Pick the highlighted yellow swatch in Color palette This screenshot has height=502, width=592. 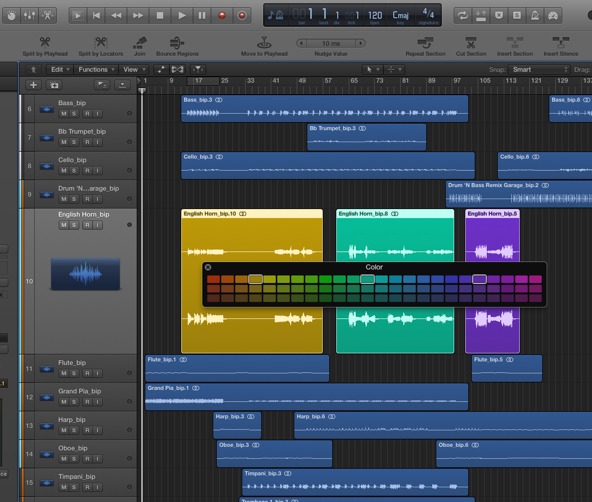point(256,279)
